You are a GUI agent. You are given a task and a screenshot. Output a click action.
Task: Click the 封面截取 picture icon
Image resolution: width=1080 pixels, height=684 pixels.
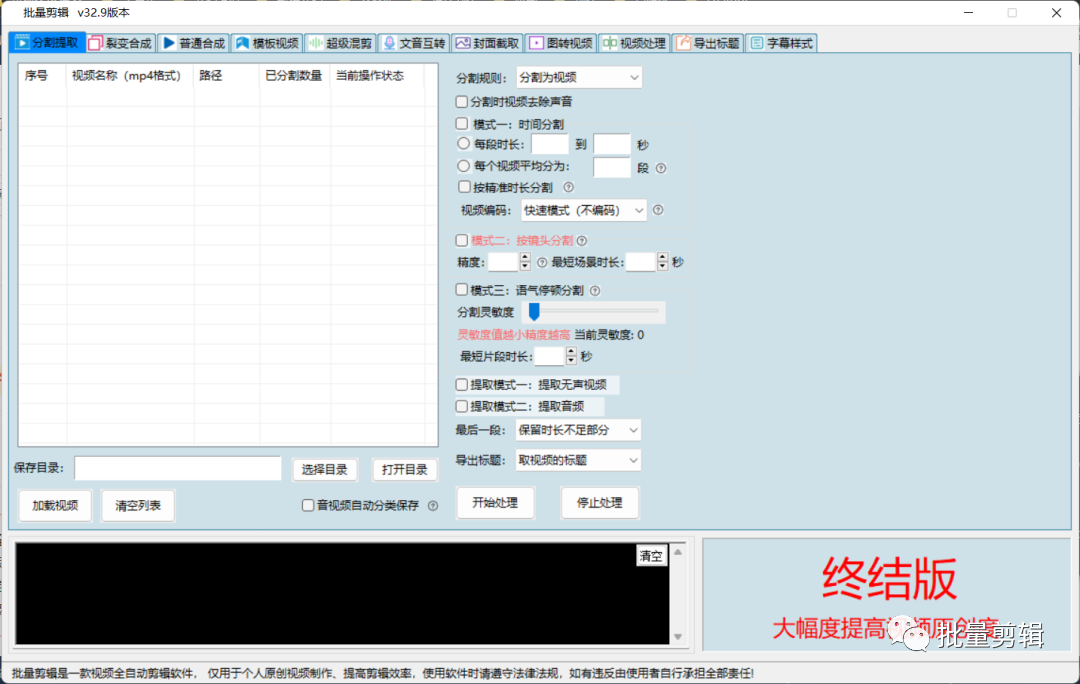pos(462,43)
